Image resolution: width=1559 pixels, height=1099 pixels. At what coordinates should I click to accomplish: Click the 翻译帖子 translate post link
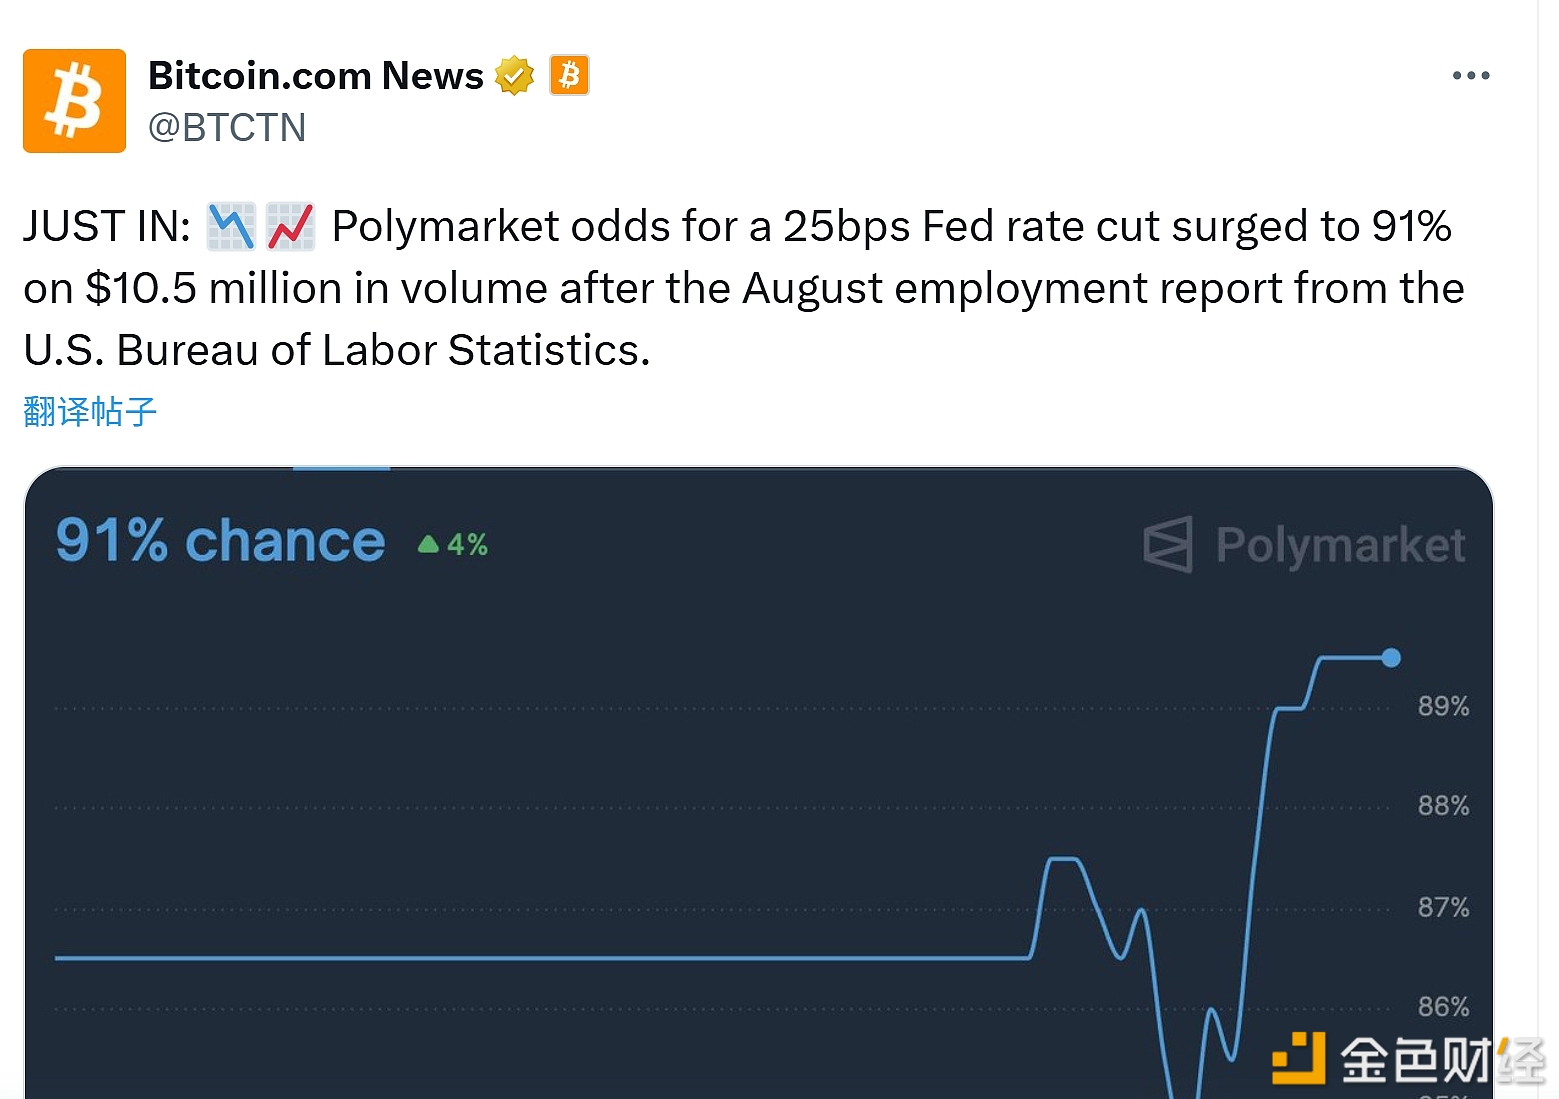pos(90,411)
